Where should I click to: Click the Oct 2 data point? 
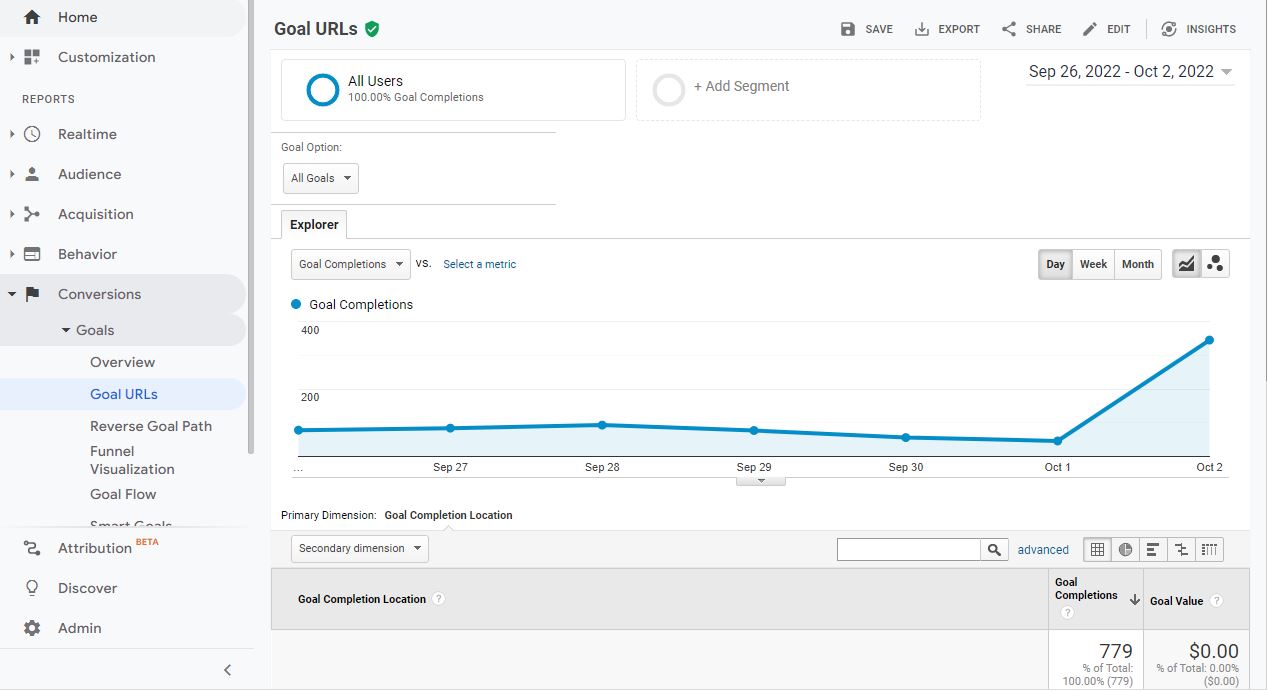[1209, 340]
